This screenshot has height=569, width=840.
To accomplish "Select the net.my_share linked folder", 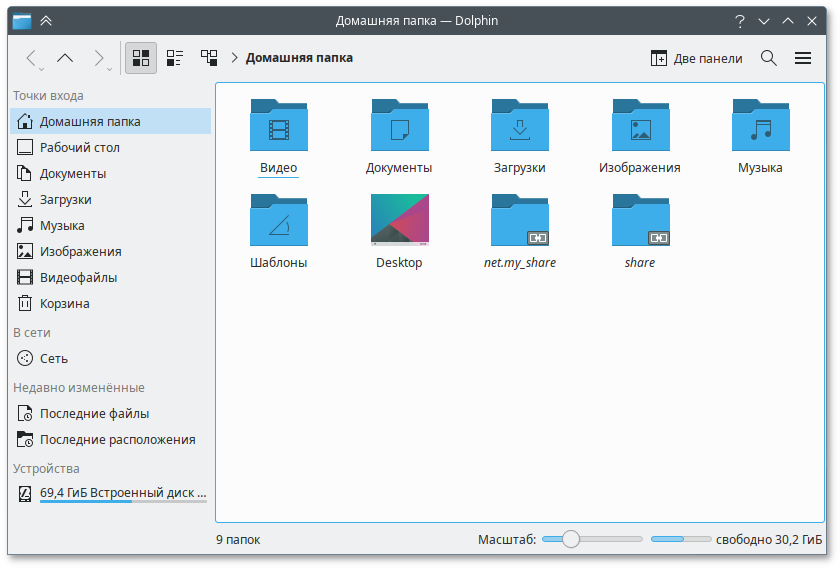I will click(519, 221).
